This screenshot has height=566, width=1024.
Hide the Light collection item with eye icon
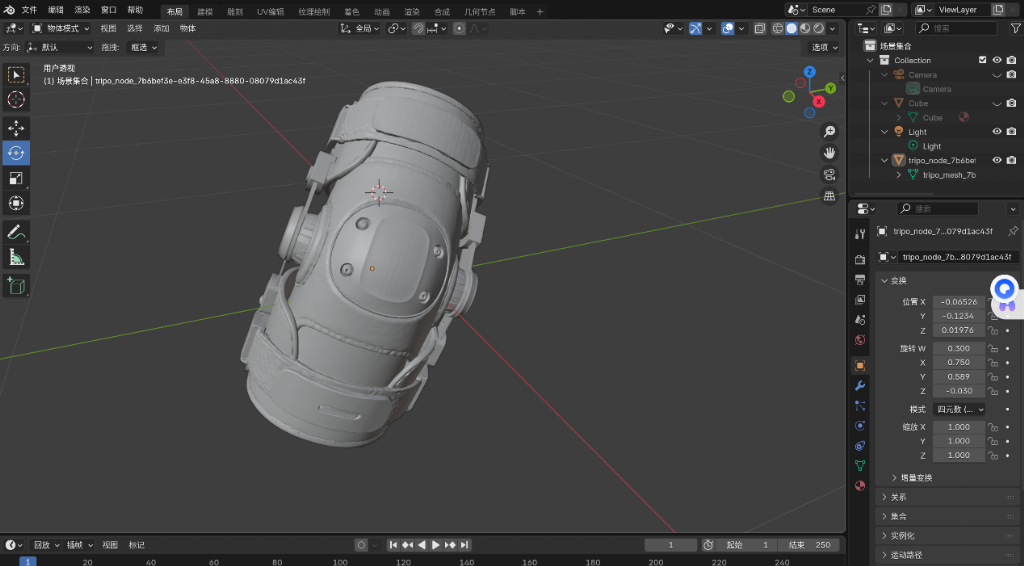click(x=996, y=131)
